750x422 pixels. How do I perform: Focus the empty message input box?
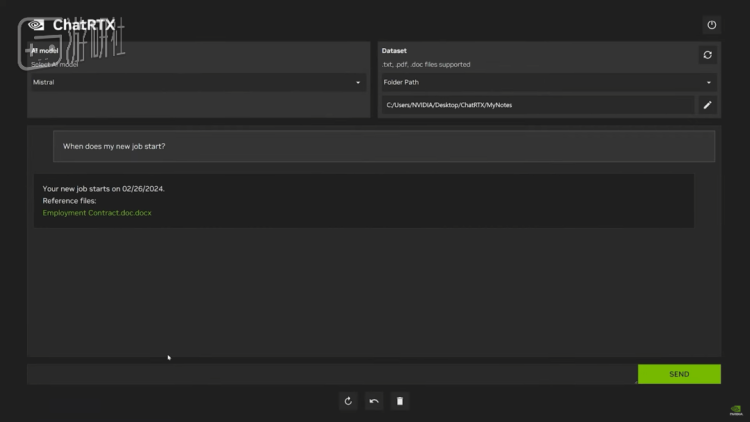331,374
